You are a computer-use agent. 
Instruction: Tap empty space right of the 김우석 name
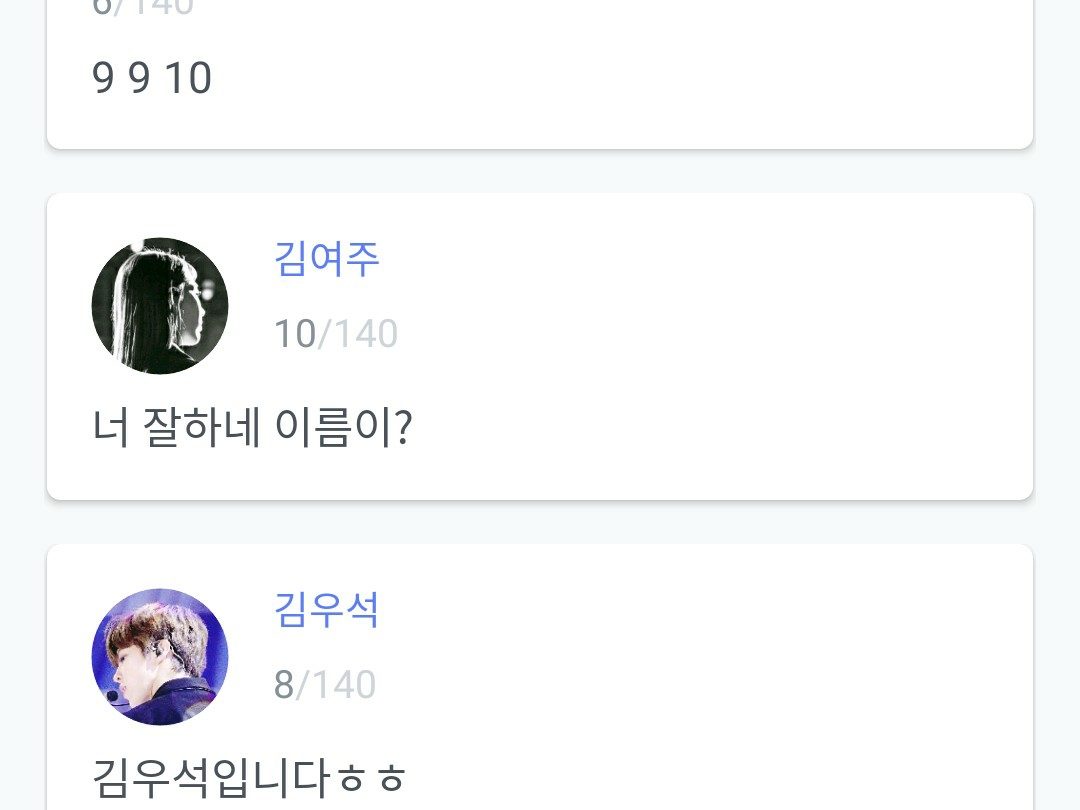[700, 610]
